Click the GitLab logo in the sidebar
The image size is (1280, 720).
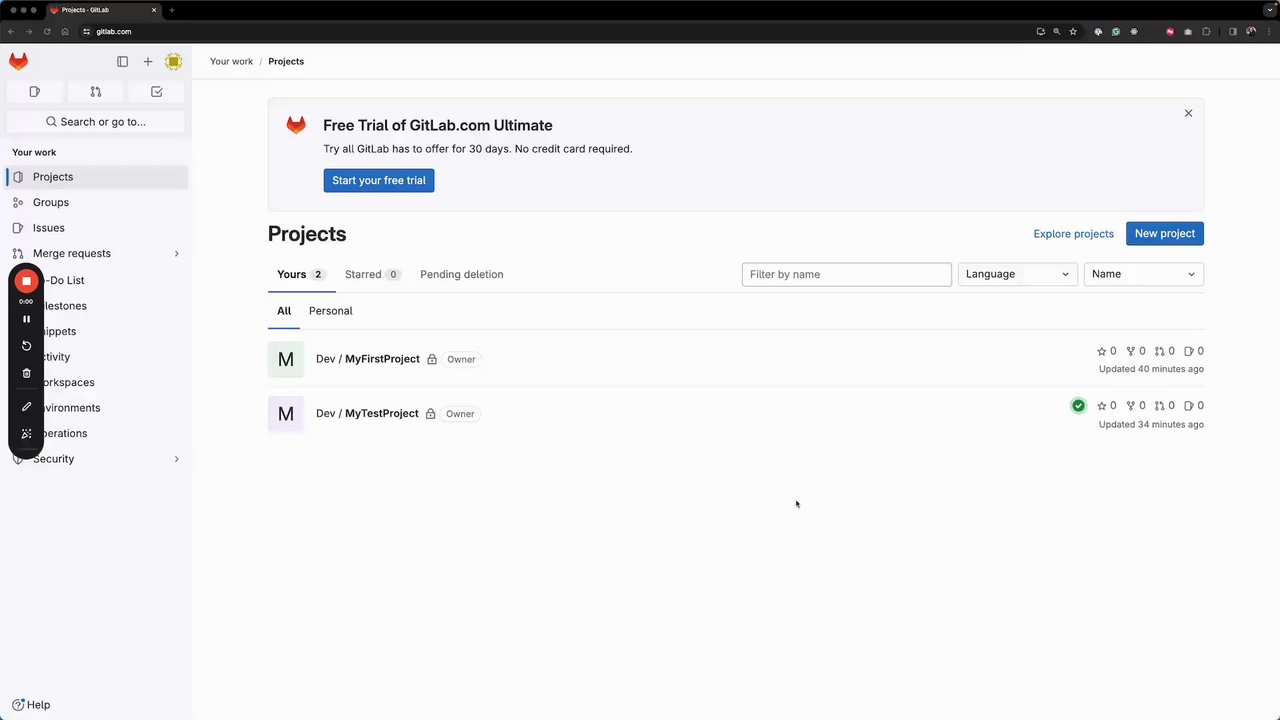(x=19, y=61)
